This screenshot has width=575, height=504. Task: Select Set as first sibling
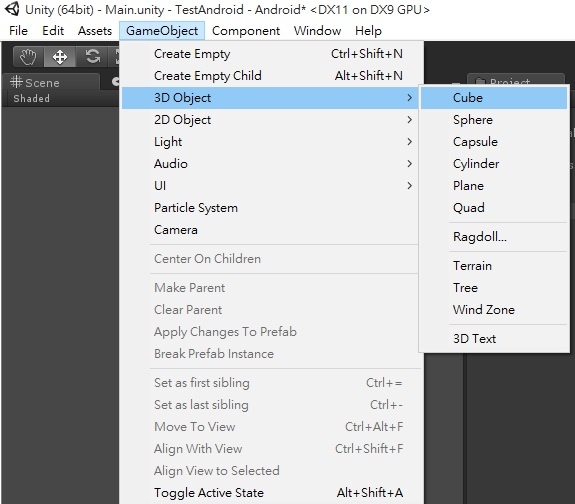[x=271, y=383]
